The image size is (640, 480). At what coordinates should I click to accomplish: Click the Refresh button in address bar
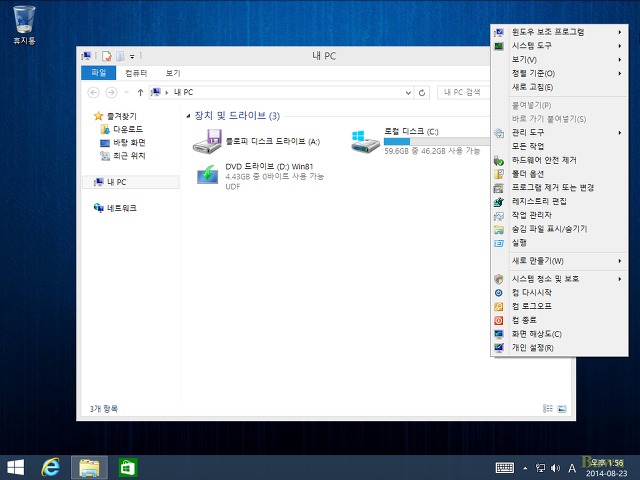click(422, 93)
